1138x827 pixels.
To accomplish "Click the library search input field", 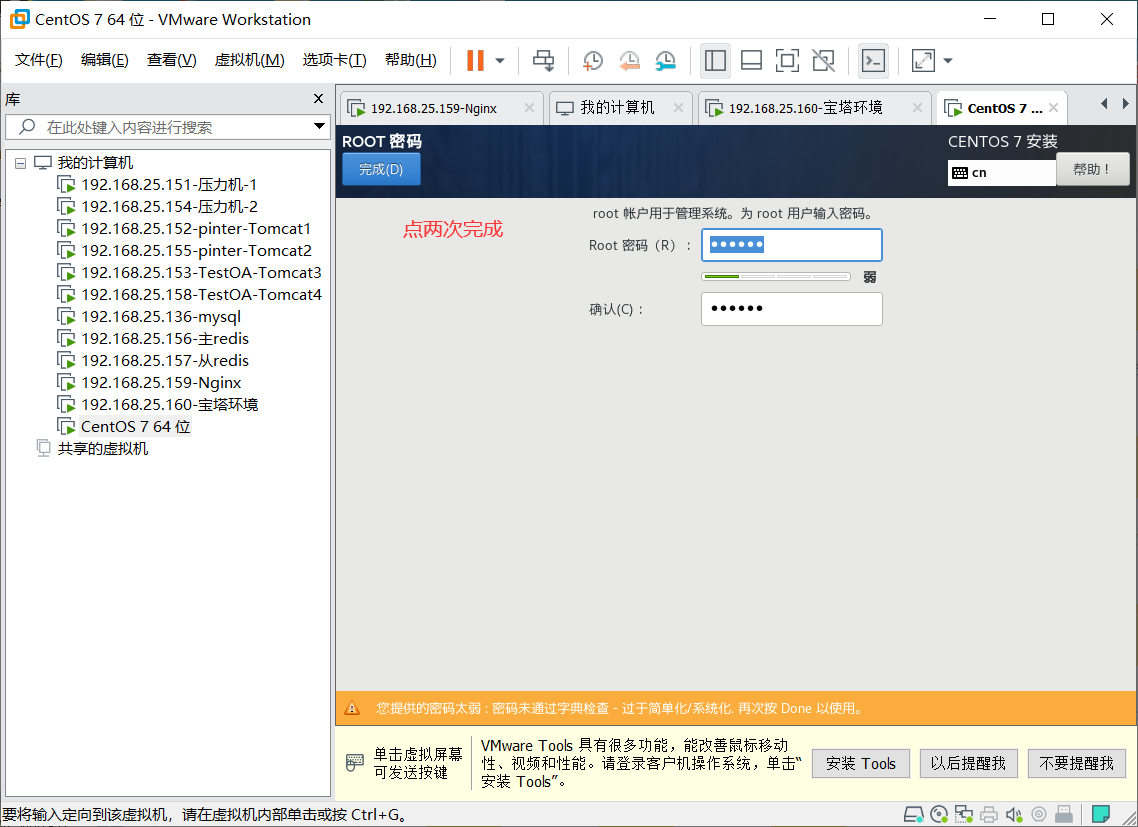I will coord(168,127).
